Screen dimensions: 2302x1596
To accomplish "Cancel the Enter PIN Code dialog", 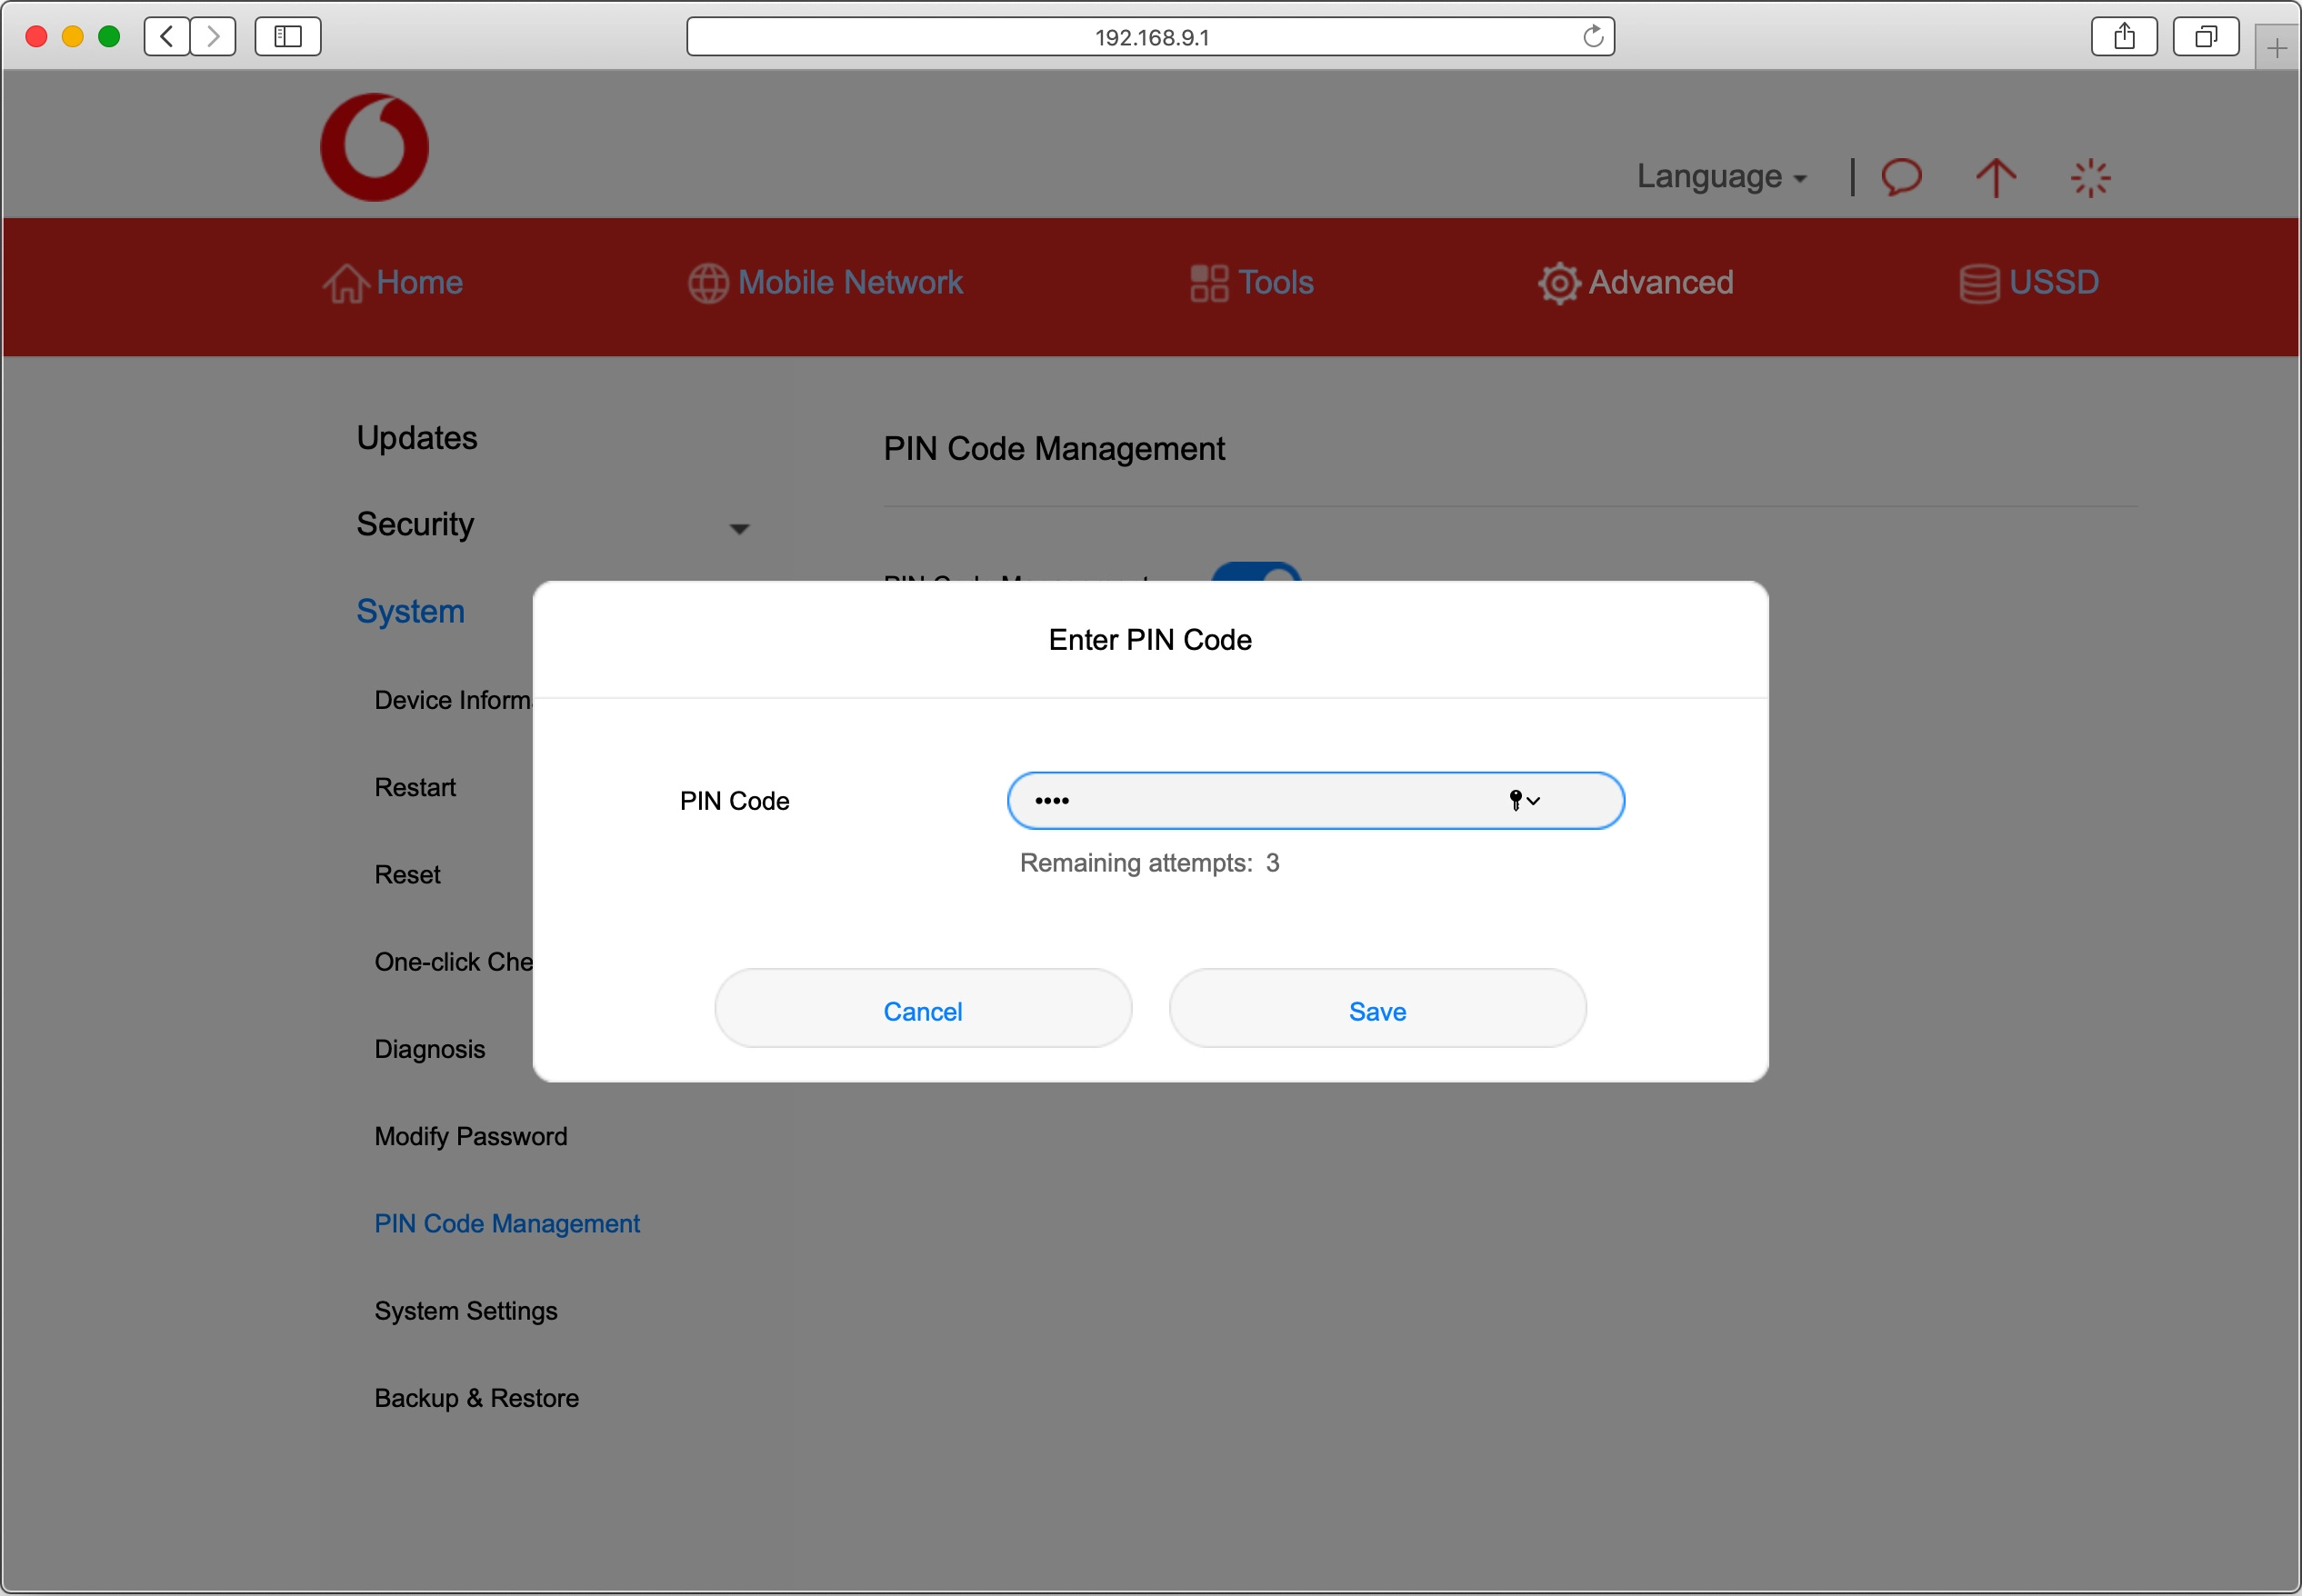I will coord(922,1010).
